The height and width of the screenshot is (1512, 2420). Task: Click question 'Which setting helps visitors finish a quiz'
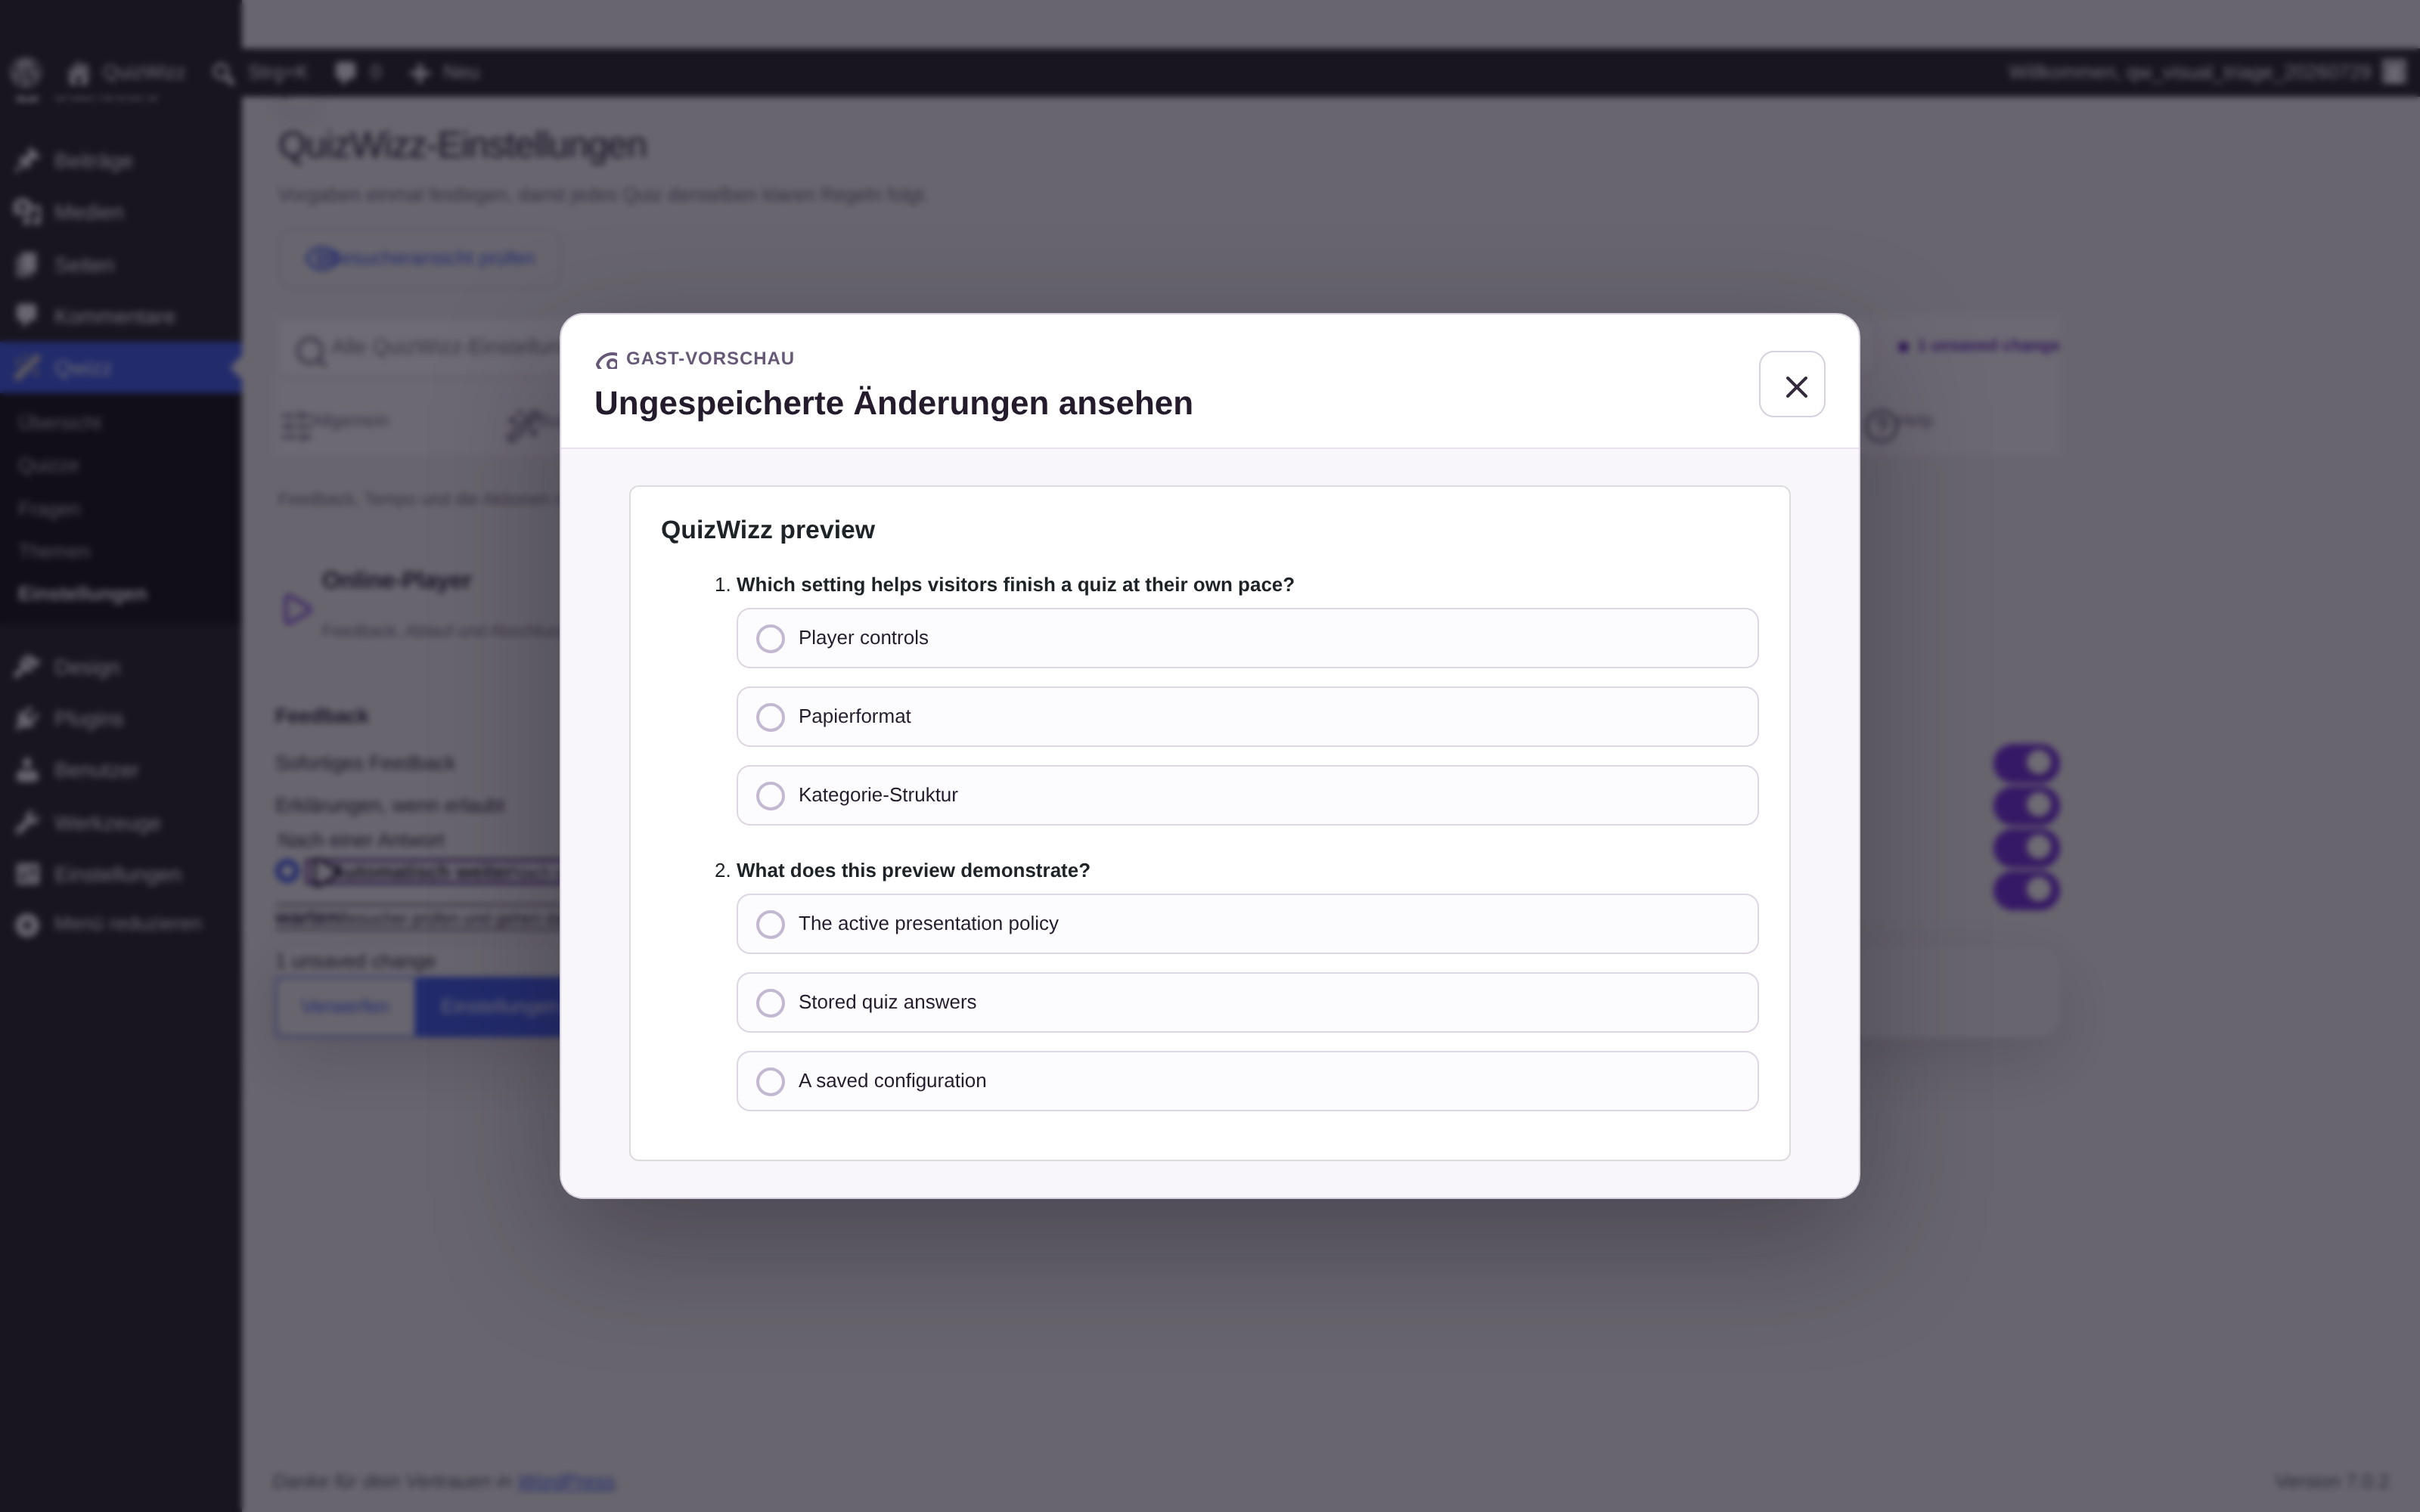1015,585
